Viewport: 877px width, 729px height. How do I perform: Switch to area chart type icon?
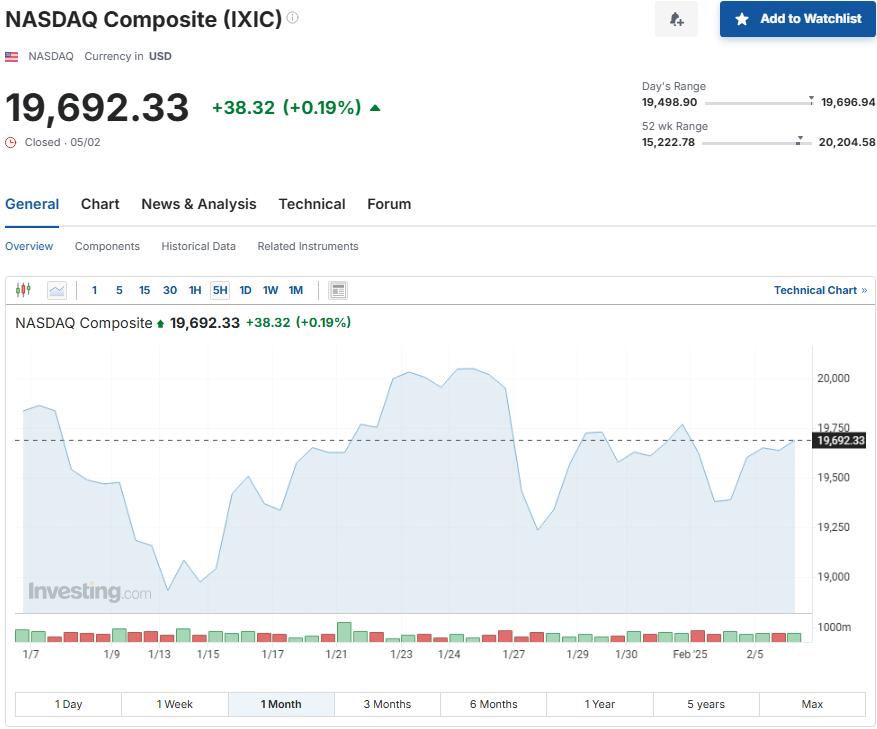pos(56,290)
